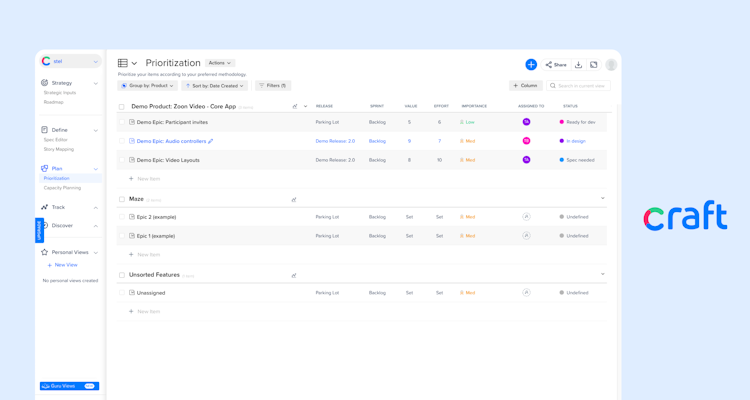
Task: Open the Group by: Product dropdown
Action: click(148, 86)
